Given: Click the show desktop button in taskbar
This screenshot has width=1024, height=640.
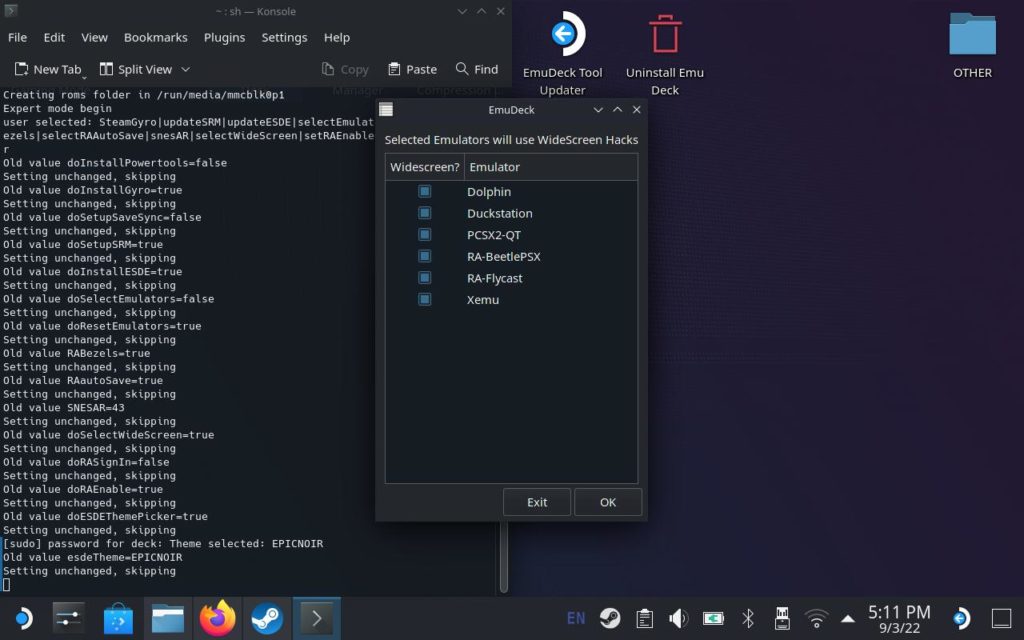Looking at the screenshot, I should pyautogui.click(x=1001, y=618).
